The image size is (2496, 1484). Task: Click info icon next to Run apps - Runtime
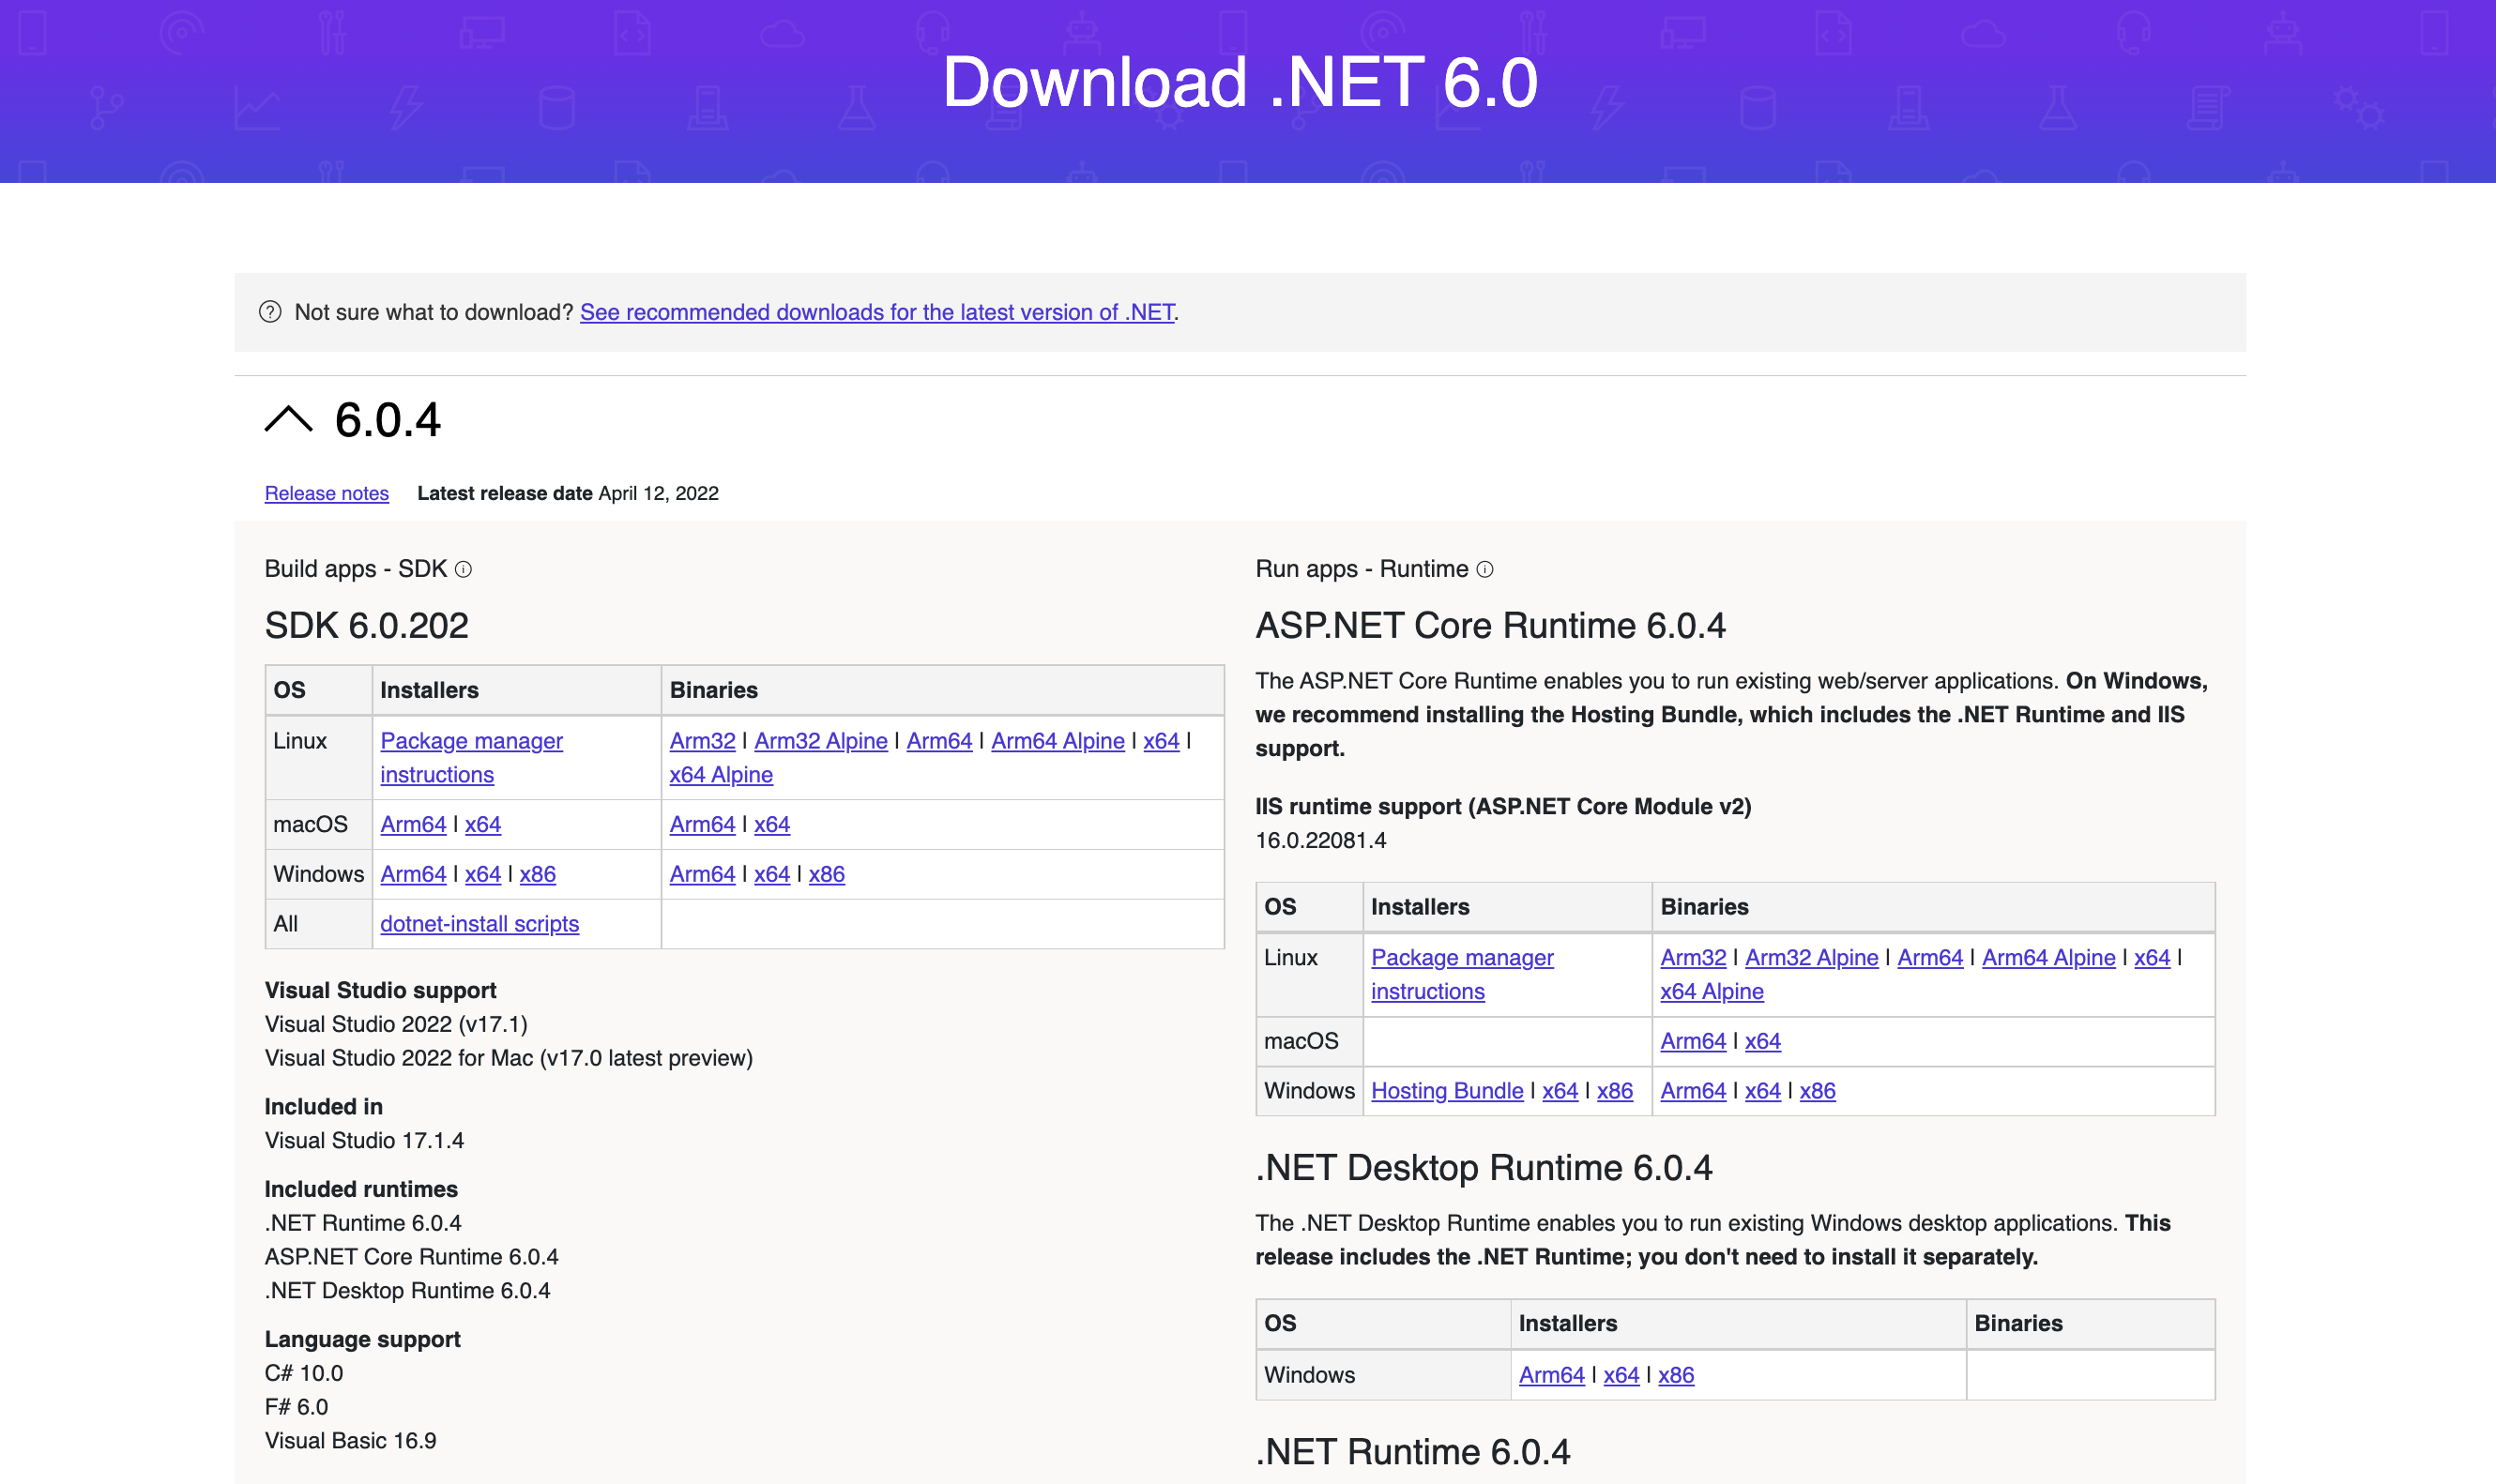click(x=1485, y=569)
